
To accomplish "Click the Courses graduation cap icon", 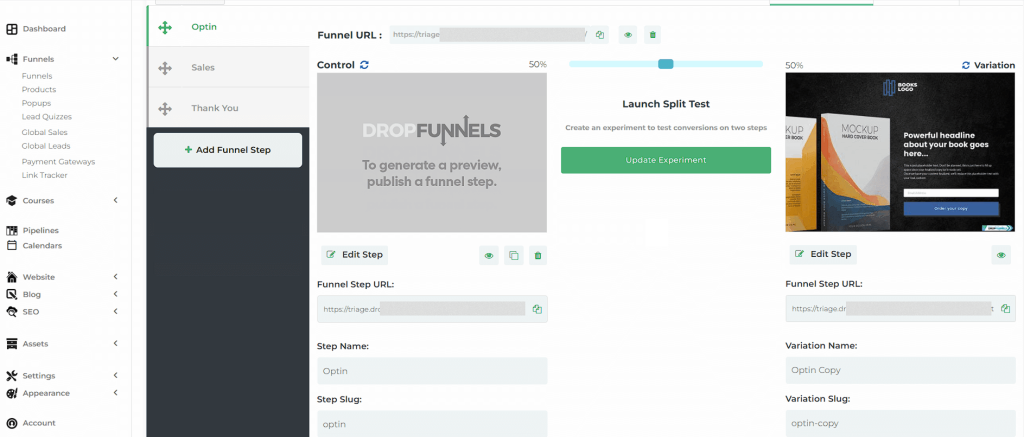I will pos(12,201).
